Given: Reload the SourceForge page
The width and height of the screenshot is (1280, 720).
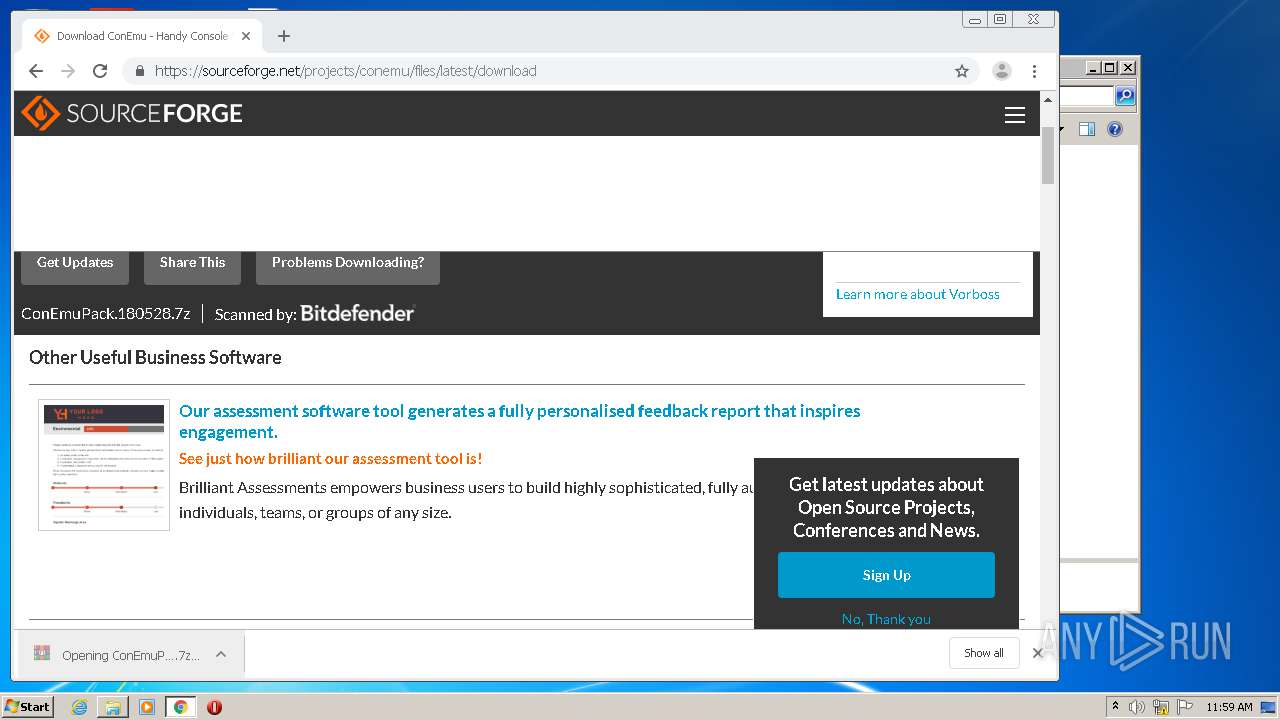Looking at the screenshot, I should tap(100, 71).
